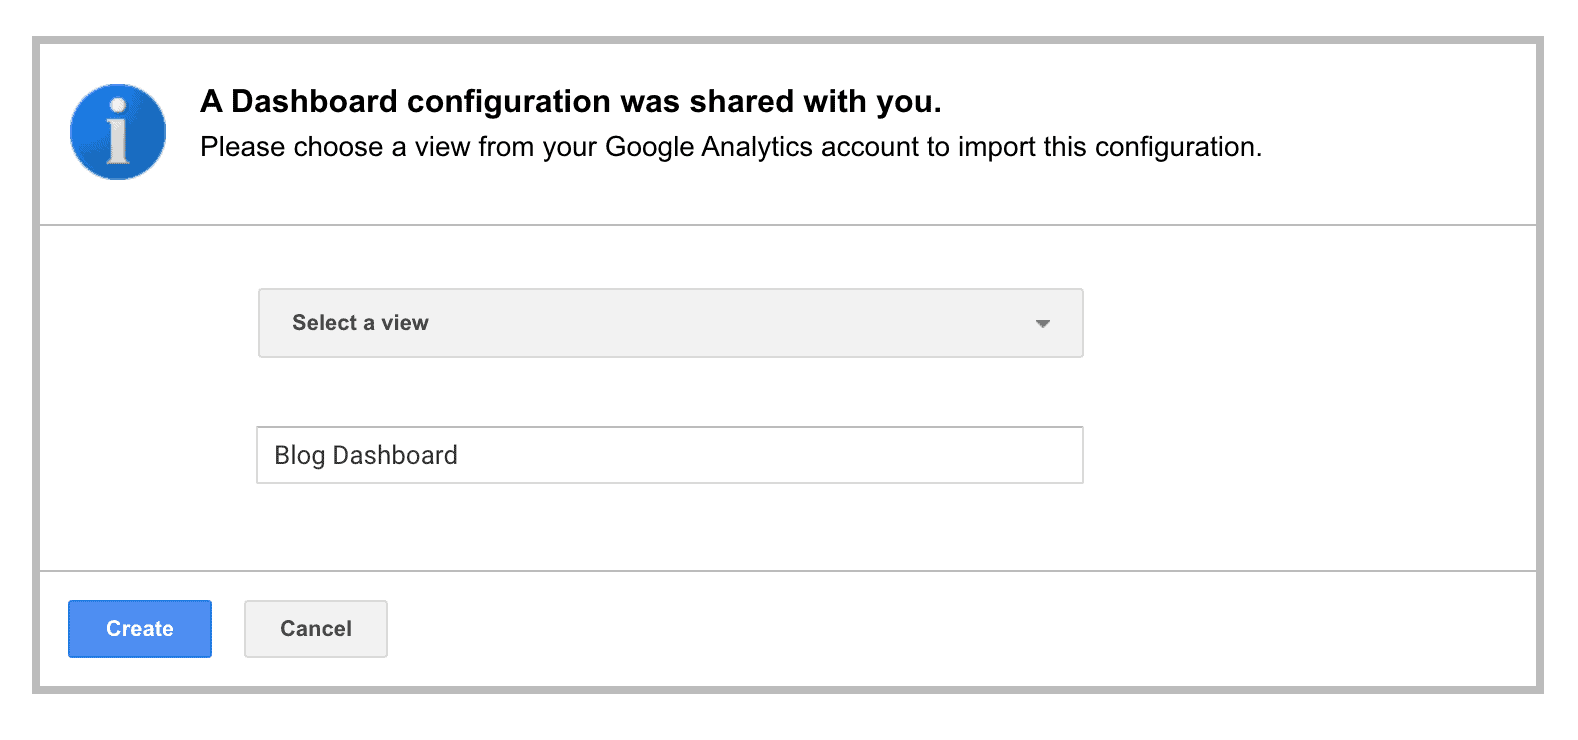Click inside the Blog Dashboard name field
This screenshot has height=740, width=1578.
point(670,455)
